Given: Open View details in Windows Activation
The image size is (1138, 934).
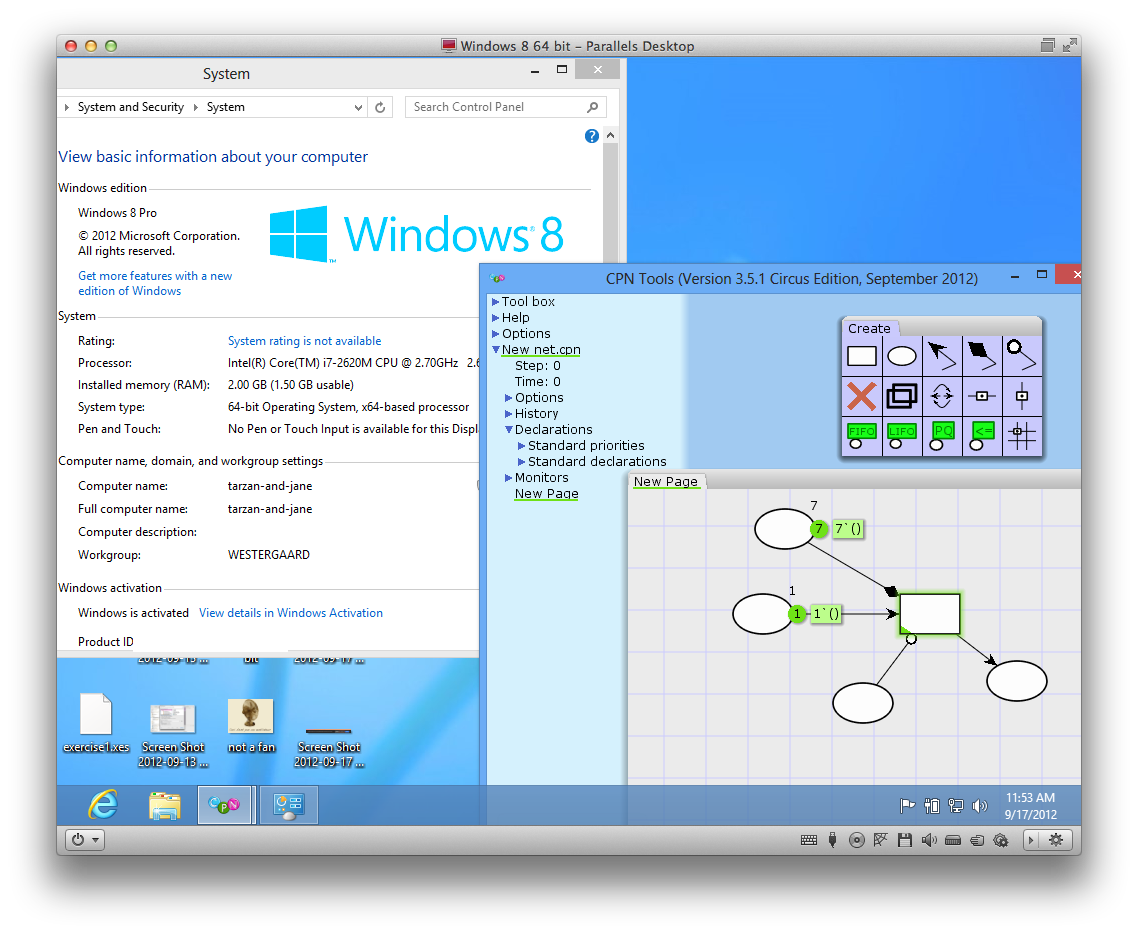Looking at the screenshot, I should [x=290, y=613].
